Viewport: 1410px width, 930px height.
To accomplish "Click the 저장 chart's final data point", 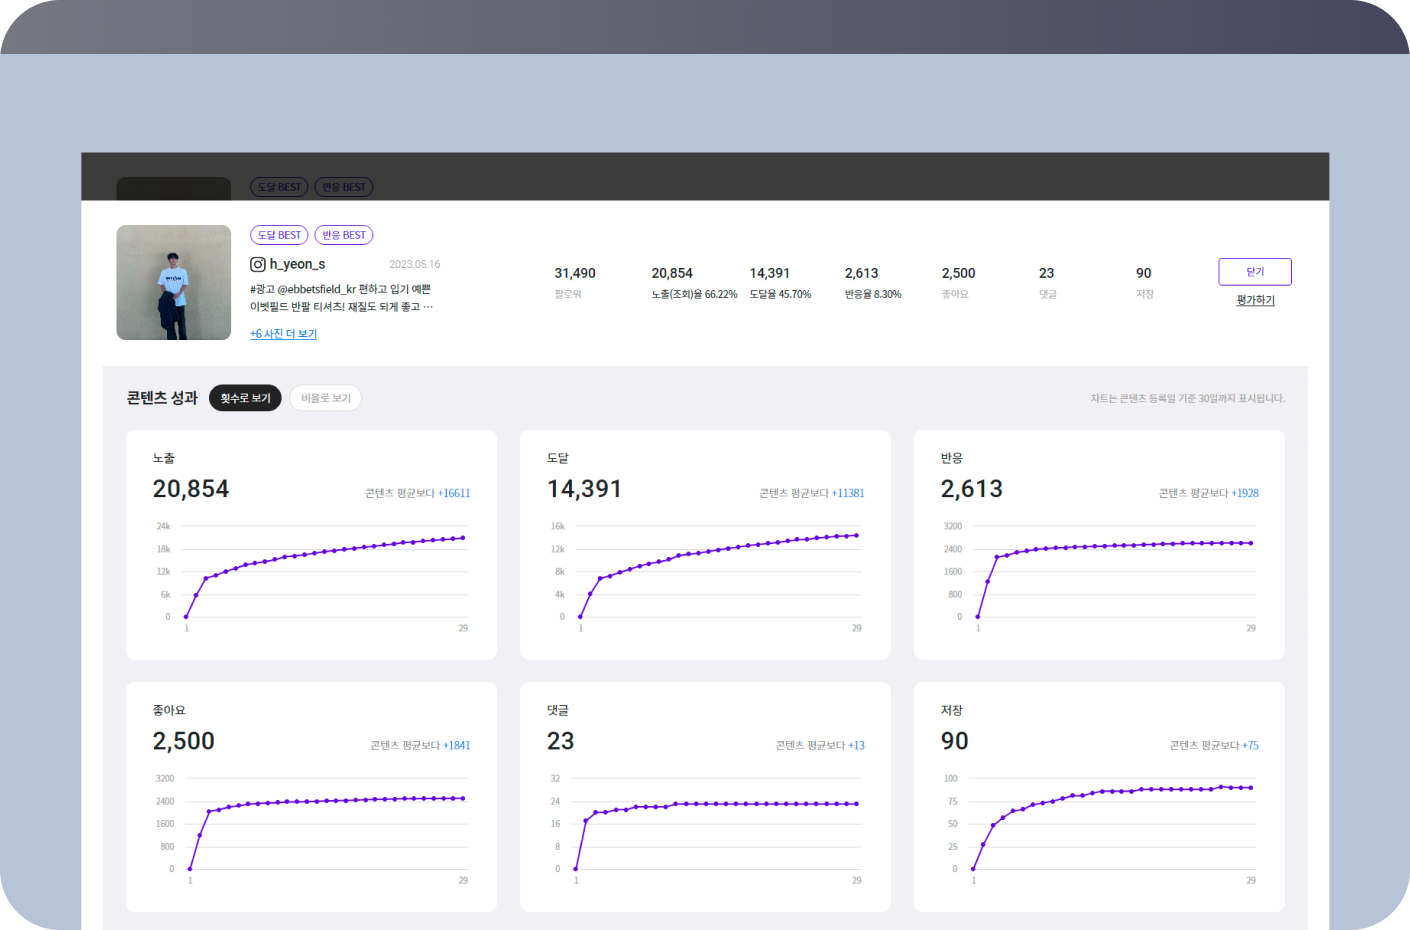I will click(x=1251, y=788).
